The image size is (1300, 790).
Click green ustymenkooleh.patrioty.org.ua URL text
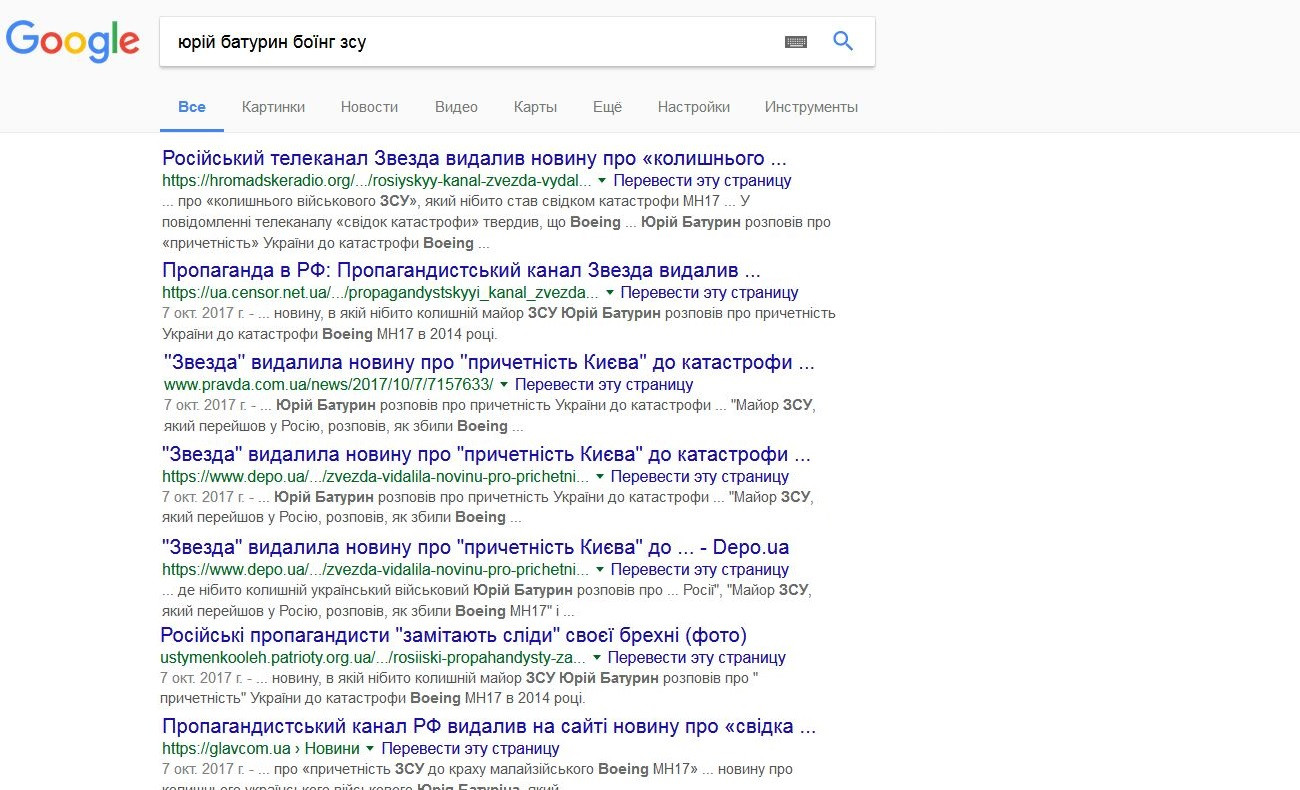click(x=373, y=658)
